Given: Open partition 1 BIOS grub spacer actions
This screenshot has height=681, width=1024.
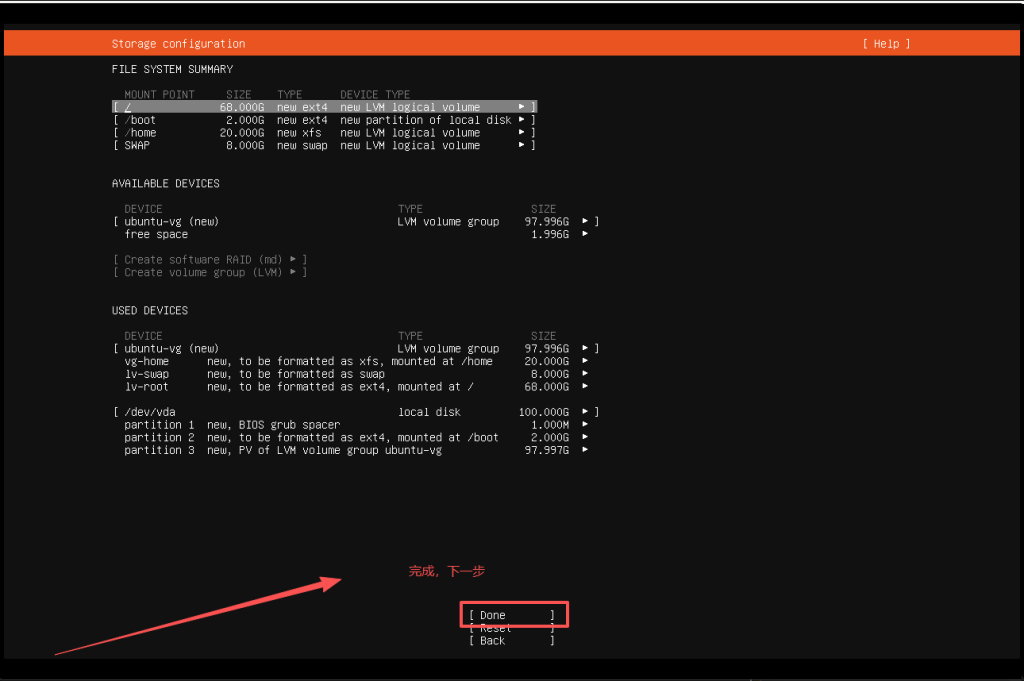Looking at the screenshot, I should tap(584, 424).
